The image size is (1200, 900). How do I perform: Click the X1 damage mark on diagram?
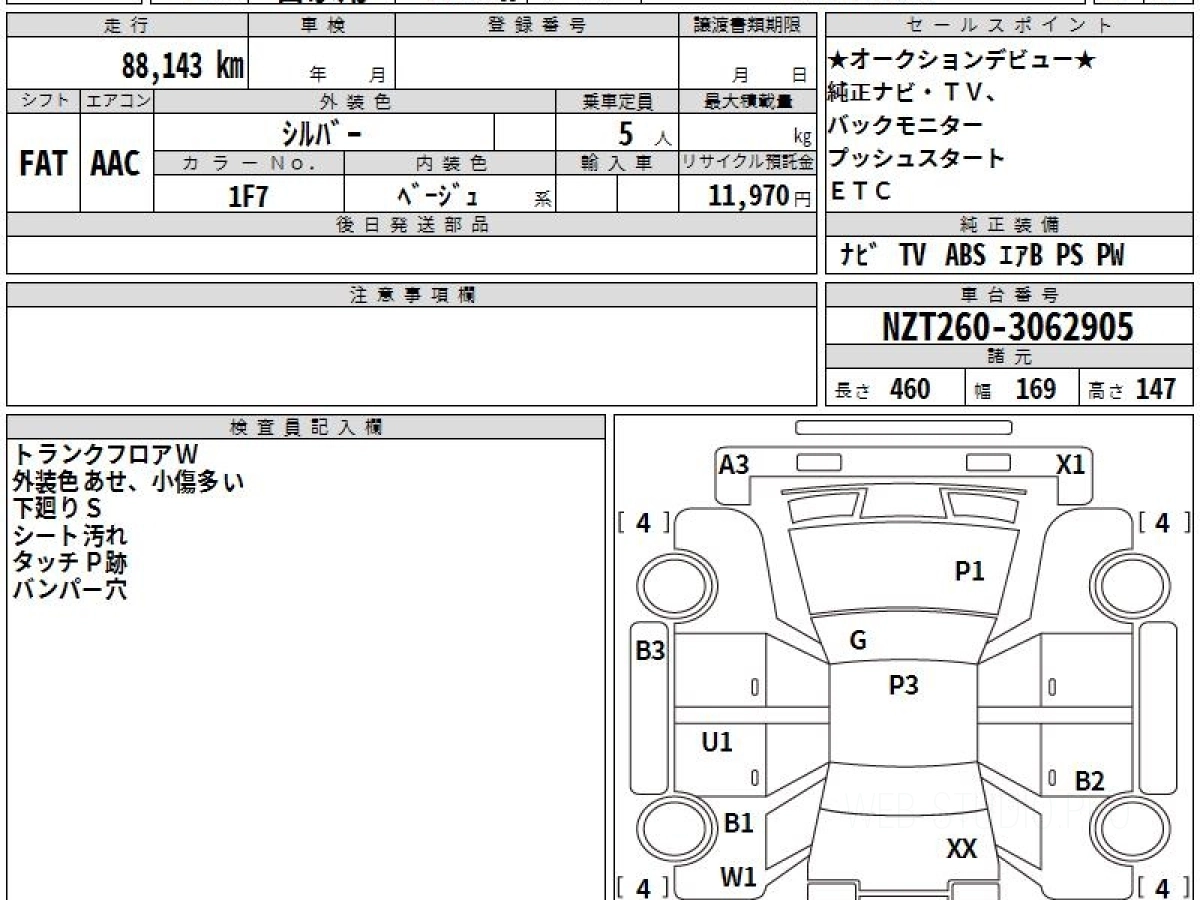(x=1071, y=464)
